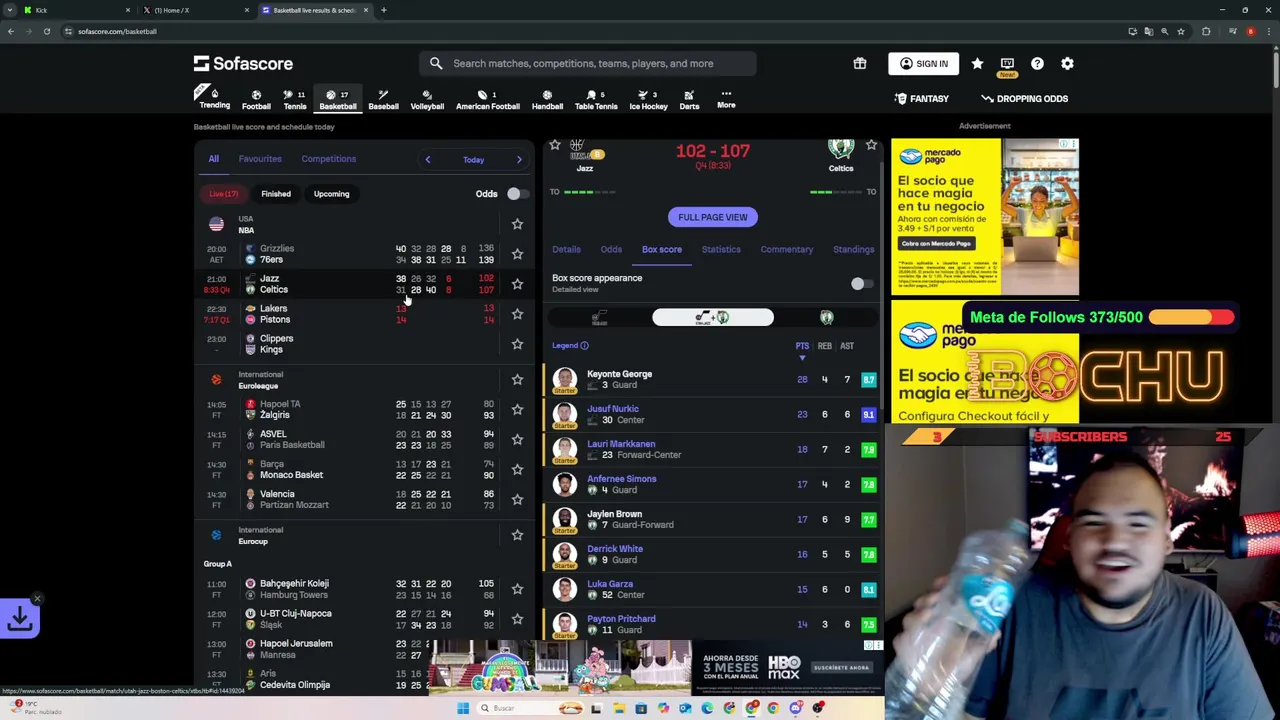The image size is (1280, 720).
Task: Open the FANTASY link
Action: point(921,99)
